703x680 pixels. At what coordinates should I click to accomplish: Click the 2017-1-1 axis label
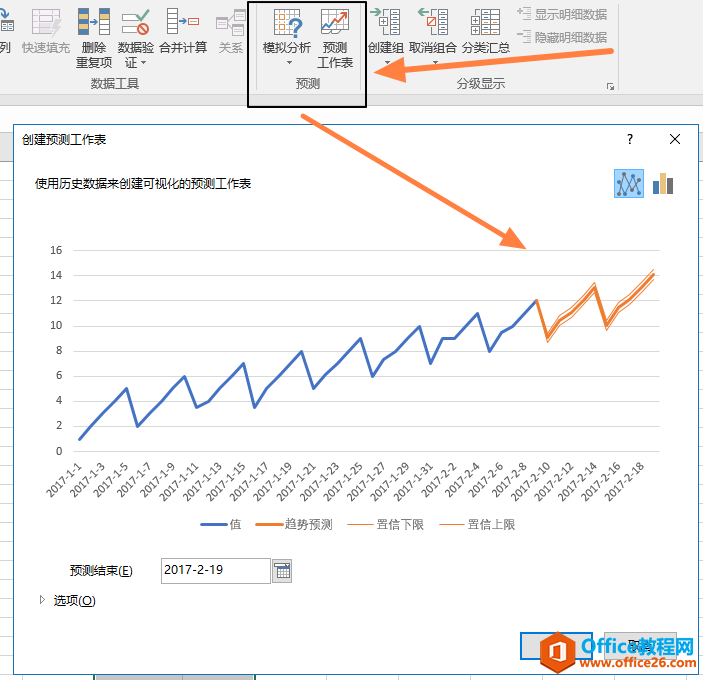[x=64, y=480]
